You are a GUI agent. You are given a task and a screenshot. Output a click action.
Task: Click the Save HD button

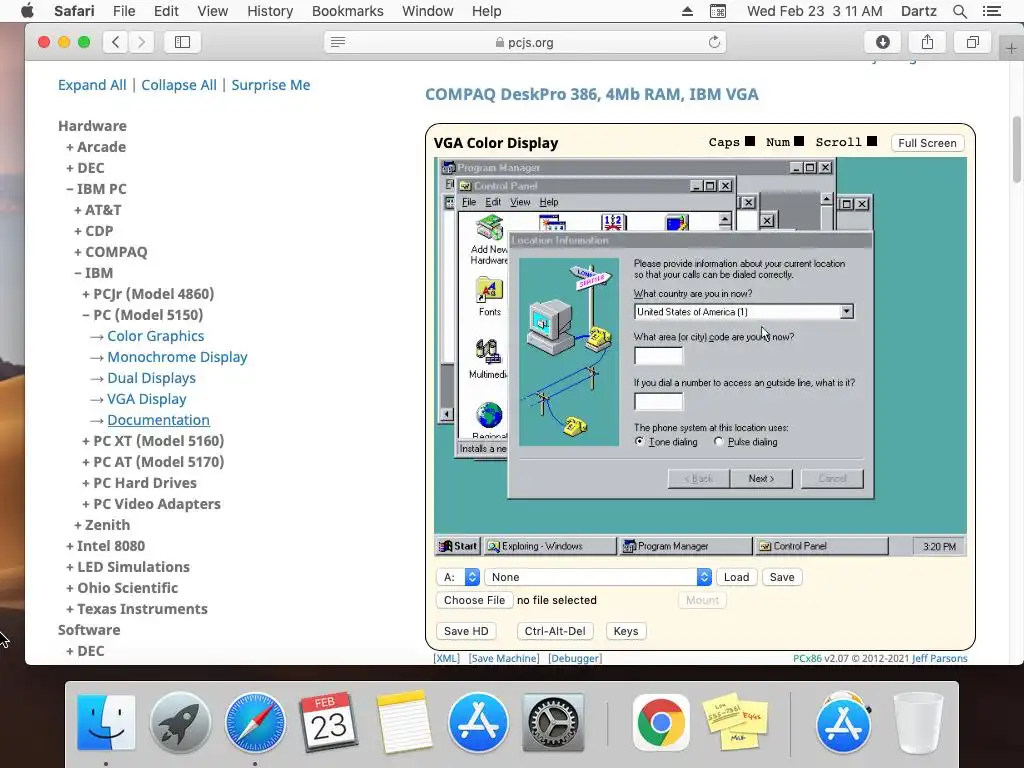click(x=466, y=631)
